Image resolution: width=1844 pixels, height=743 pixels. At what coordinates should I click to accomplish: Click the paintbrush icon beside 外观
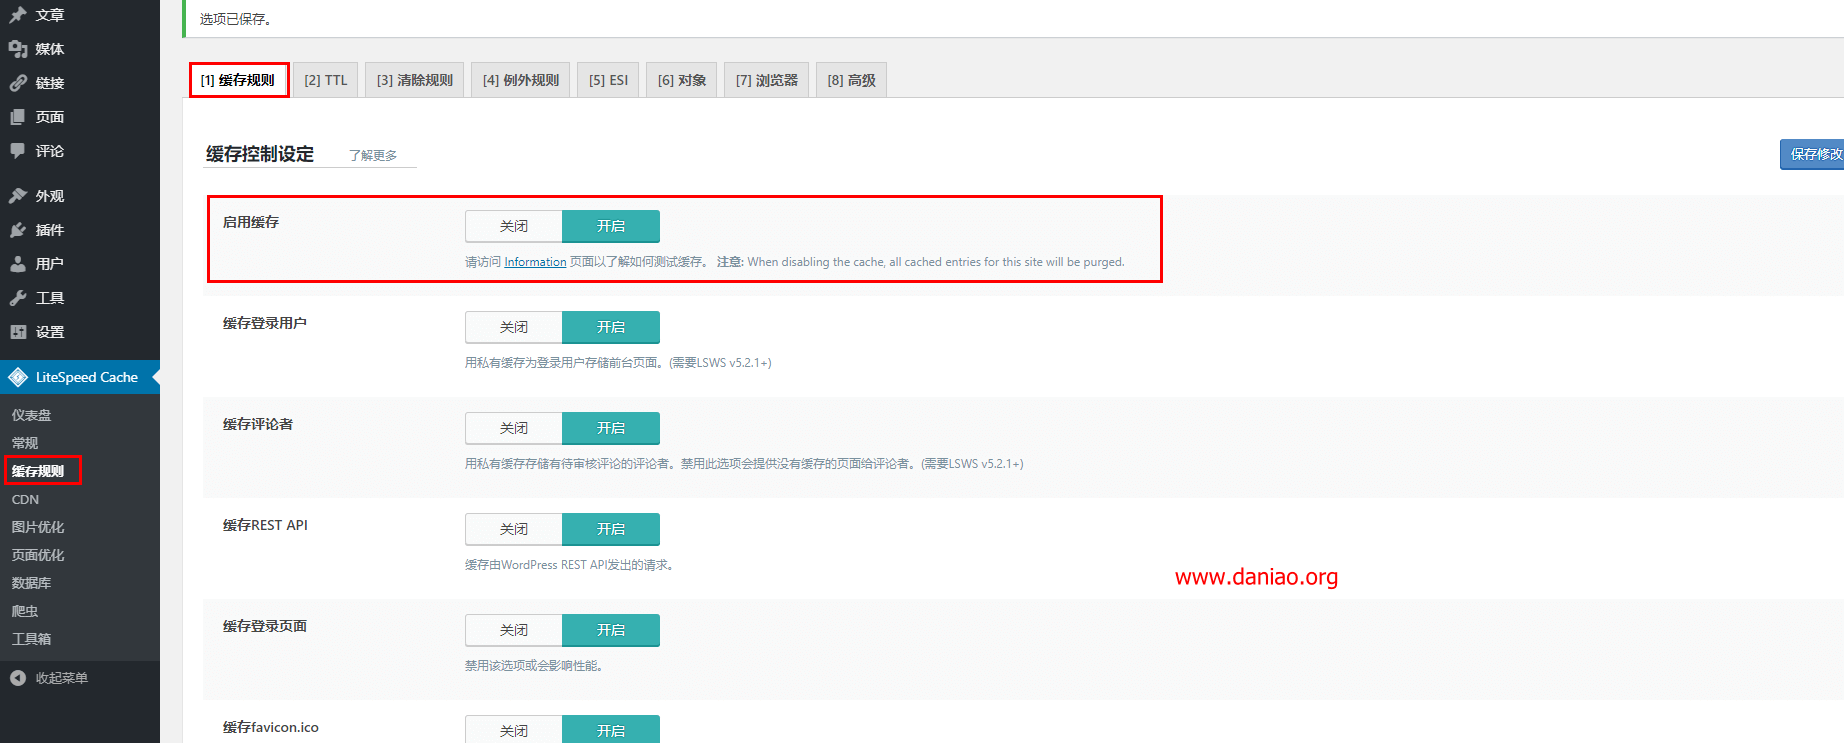point(18,196)
